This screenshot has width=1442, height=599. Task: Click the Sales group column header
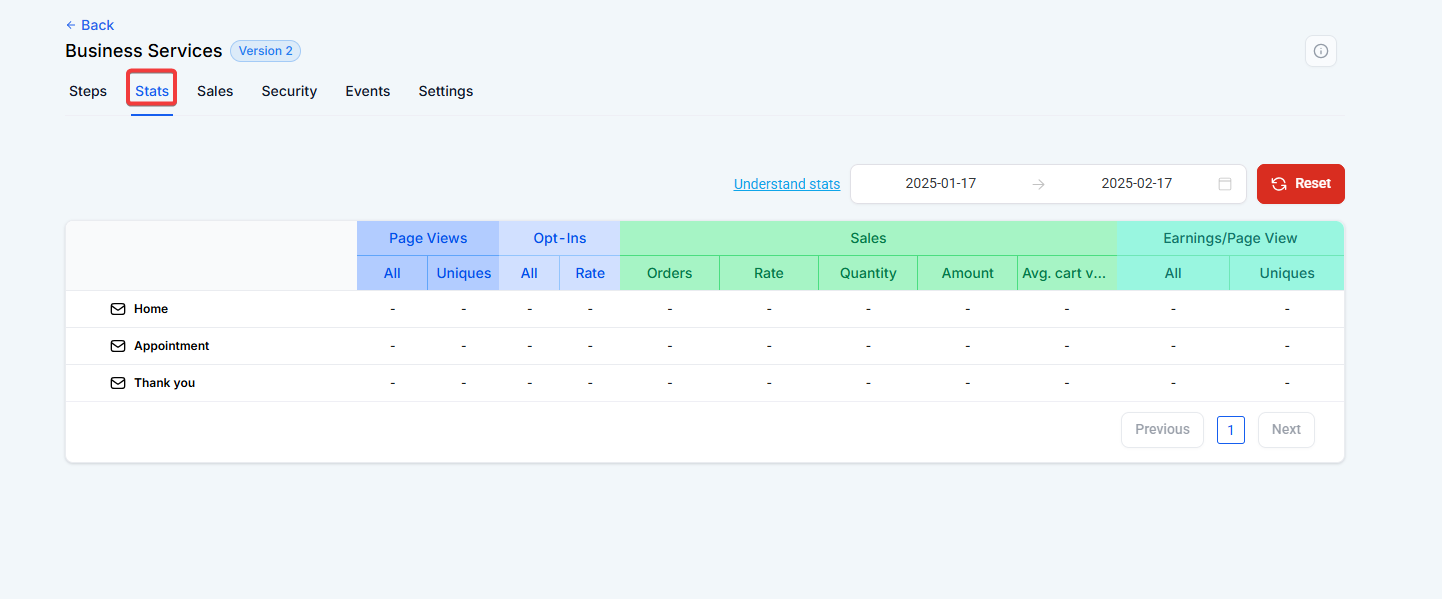[868, 238]
